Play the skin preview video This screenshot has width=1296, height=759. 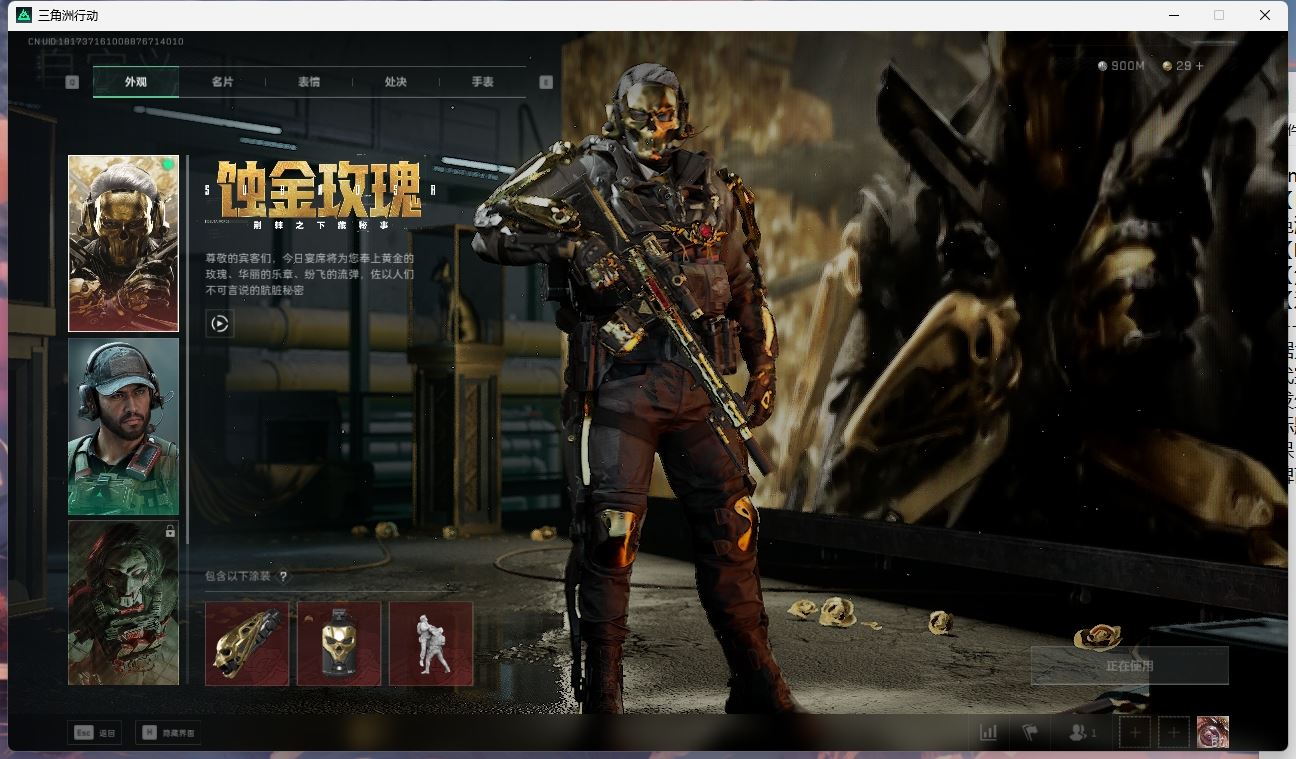(220, 324)
